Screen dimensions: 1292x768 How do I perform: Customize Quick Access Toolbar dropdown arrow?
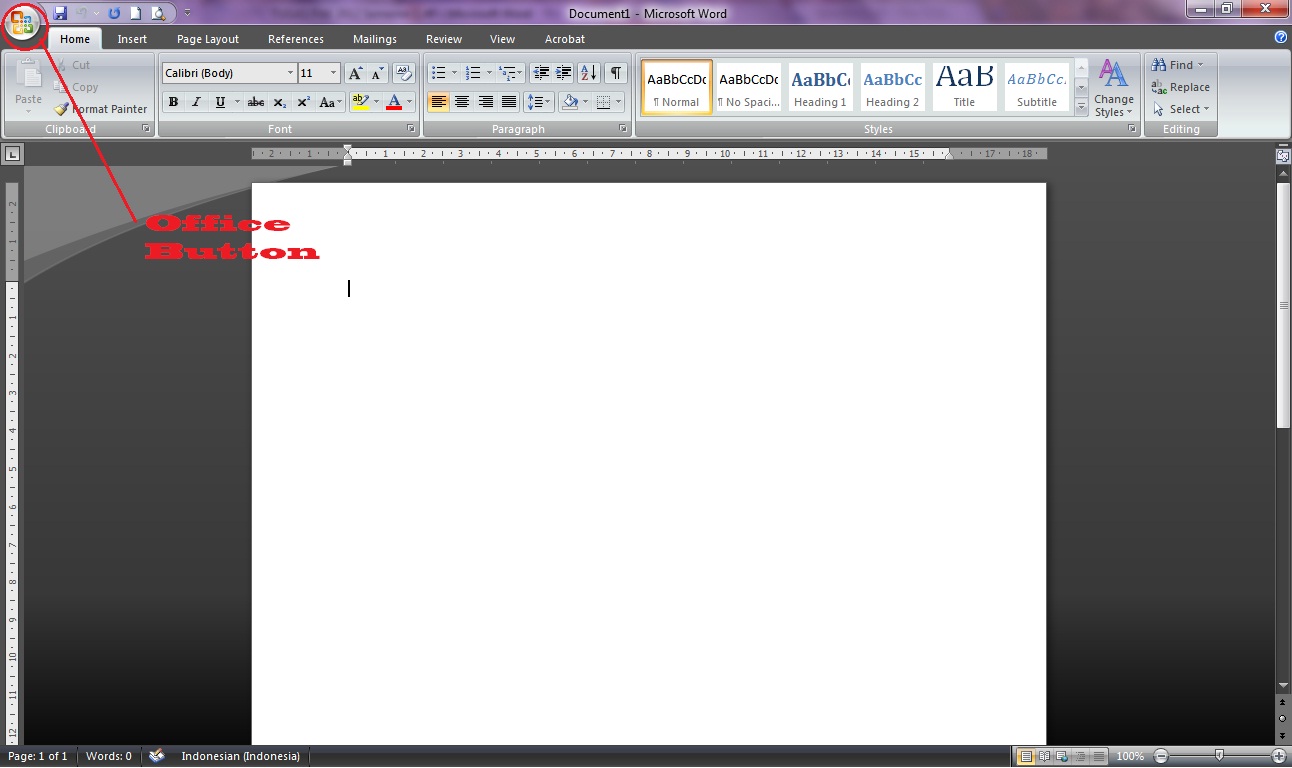(x=187, y=13)
